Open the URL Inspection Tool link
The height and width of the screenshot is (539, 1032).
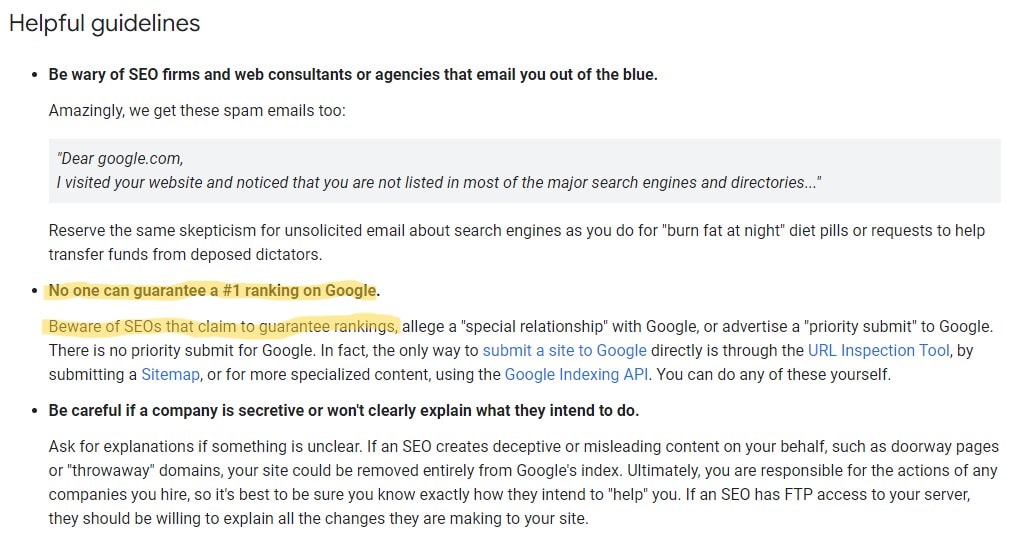point(879,351)
